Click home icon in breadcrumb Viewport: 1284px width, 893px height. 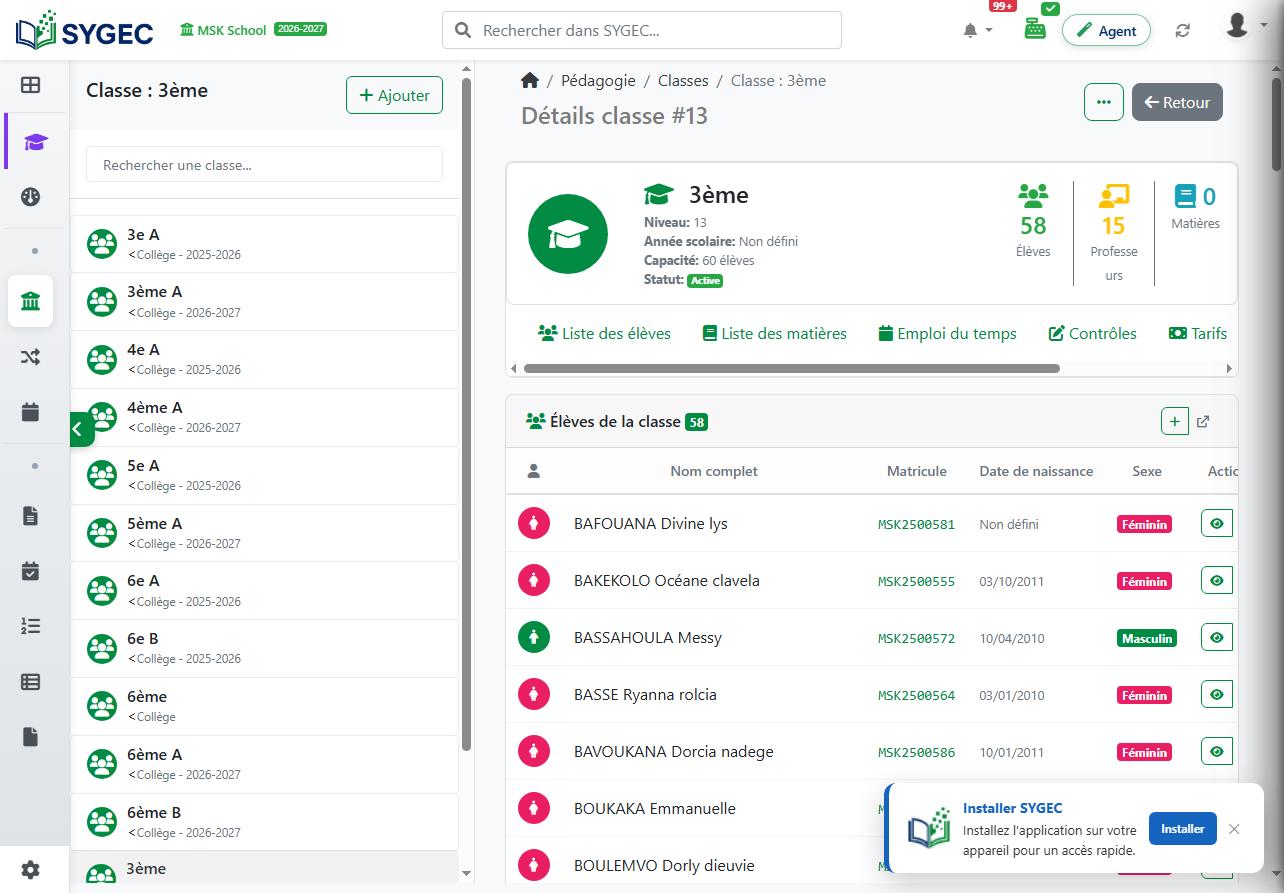530,81
